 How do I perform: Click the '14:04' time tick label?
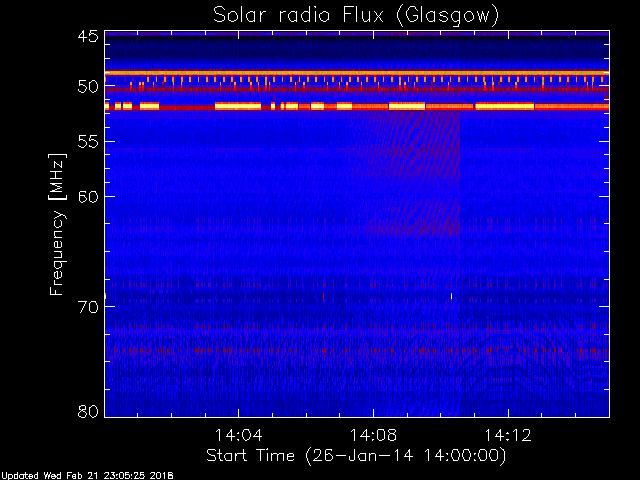point(238,435)
